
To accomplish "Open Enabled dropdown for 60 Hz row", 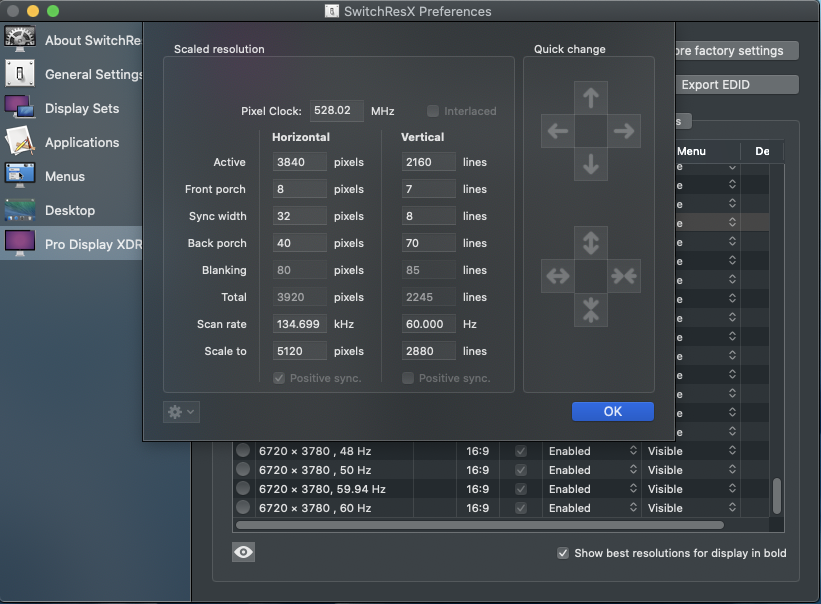I will coord(592,508).
